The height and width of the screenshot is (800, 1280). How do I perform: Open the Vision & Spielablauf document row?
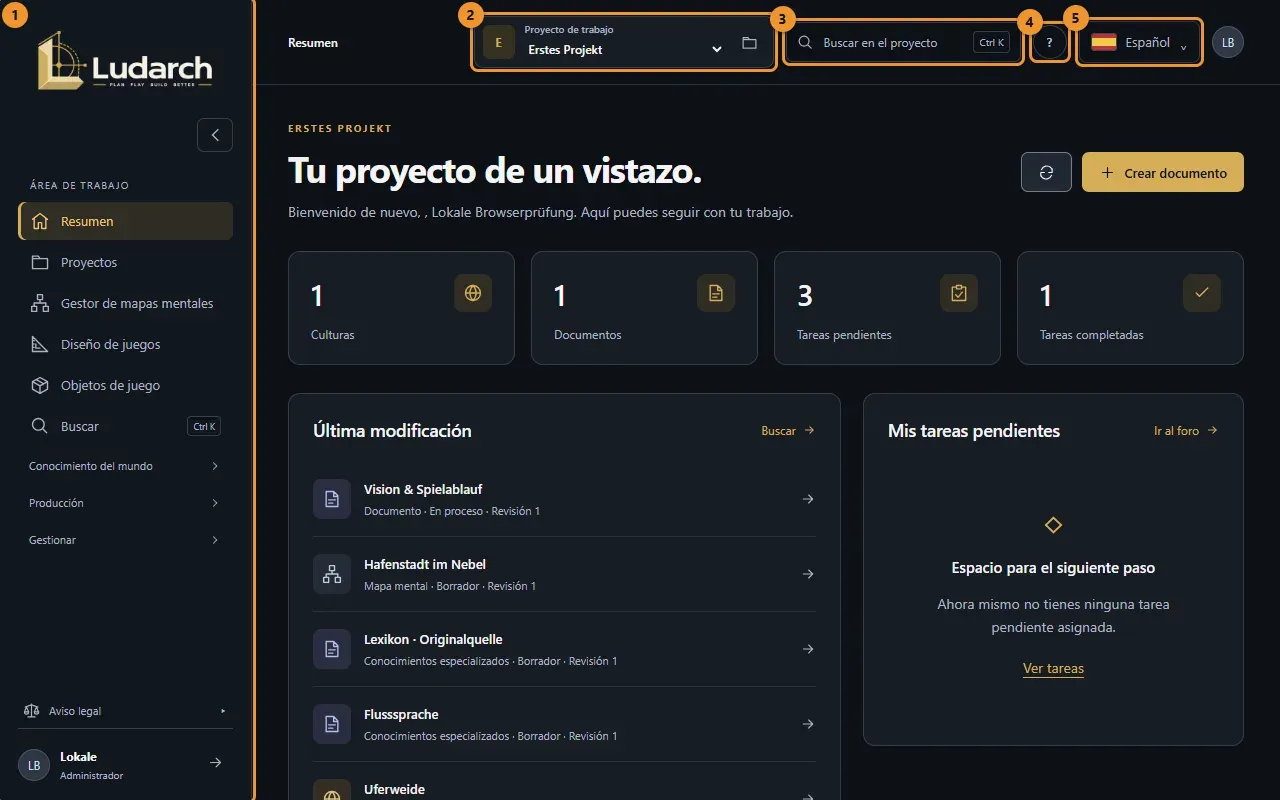(x=564, y=499)
